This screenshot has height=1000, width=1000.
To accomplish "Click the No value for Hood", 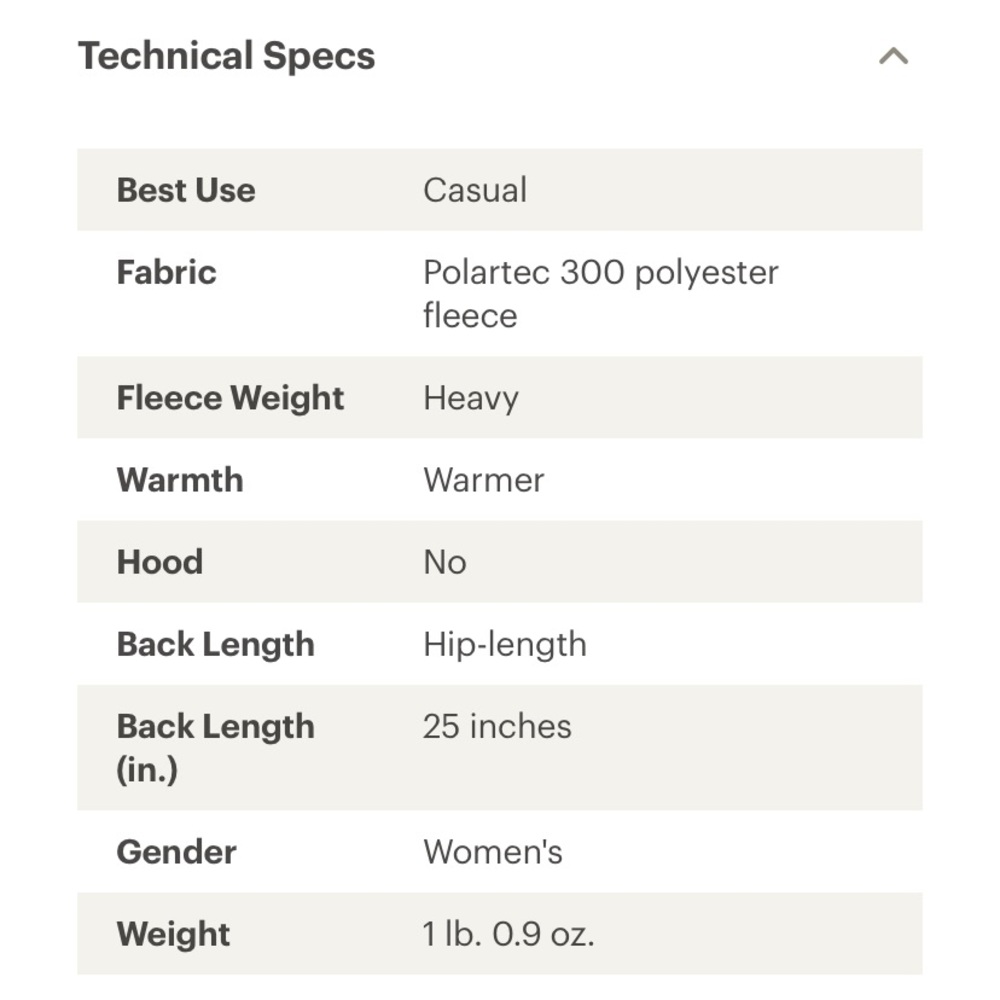I will (x=445, y=562).
